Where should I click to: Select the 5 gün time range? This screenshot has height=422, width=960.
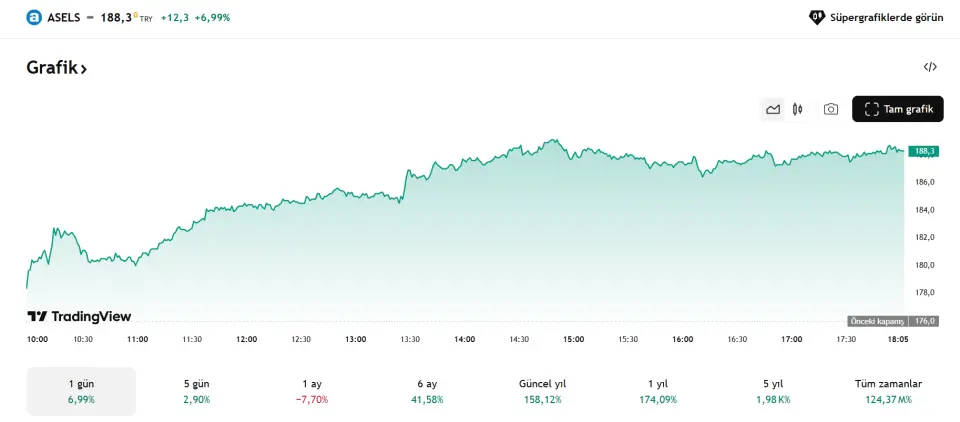195,391
